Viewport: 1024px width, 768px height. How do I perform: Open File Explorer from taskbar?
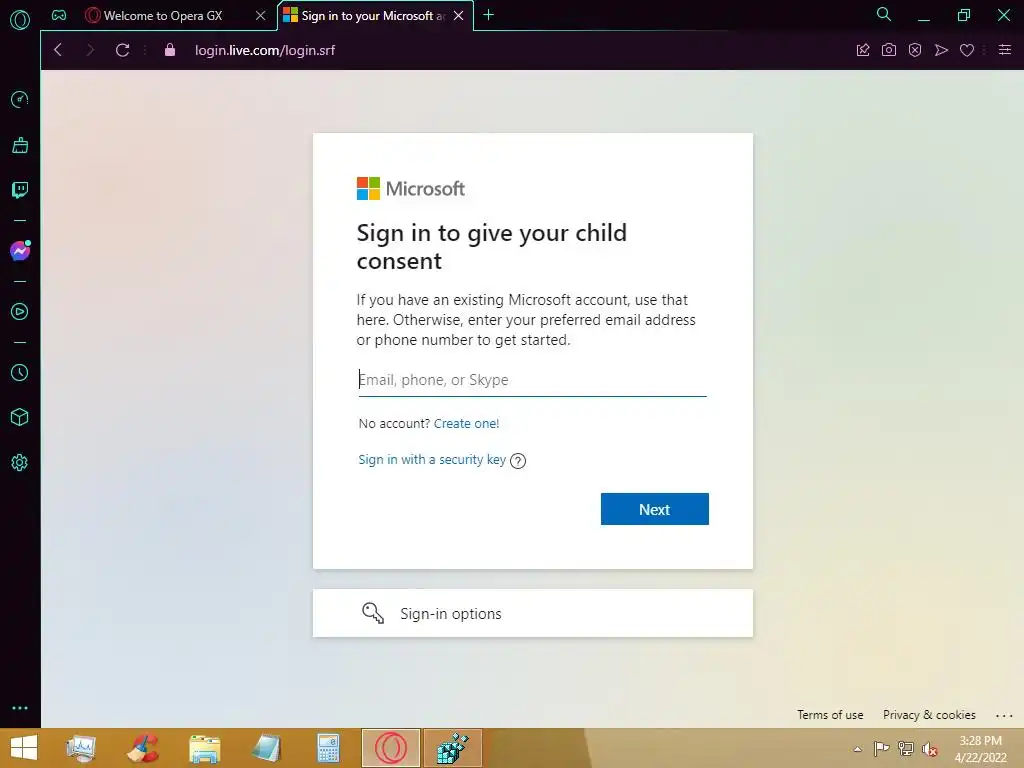pos(204,748)
